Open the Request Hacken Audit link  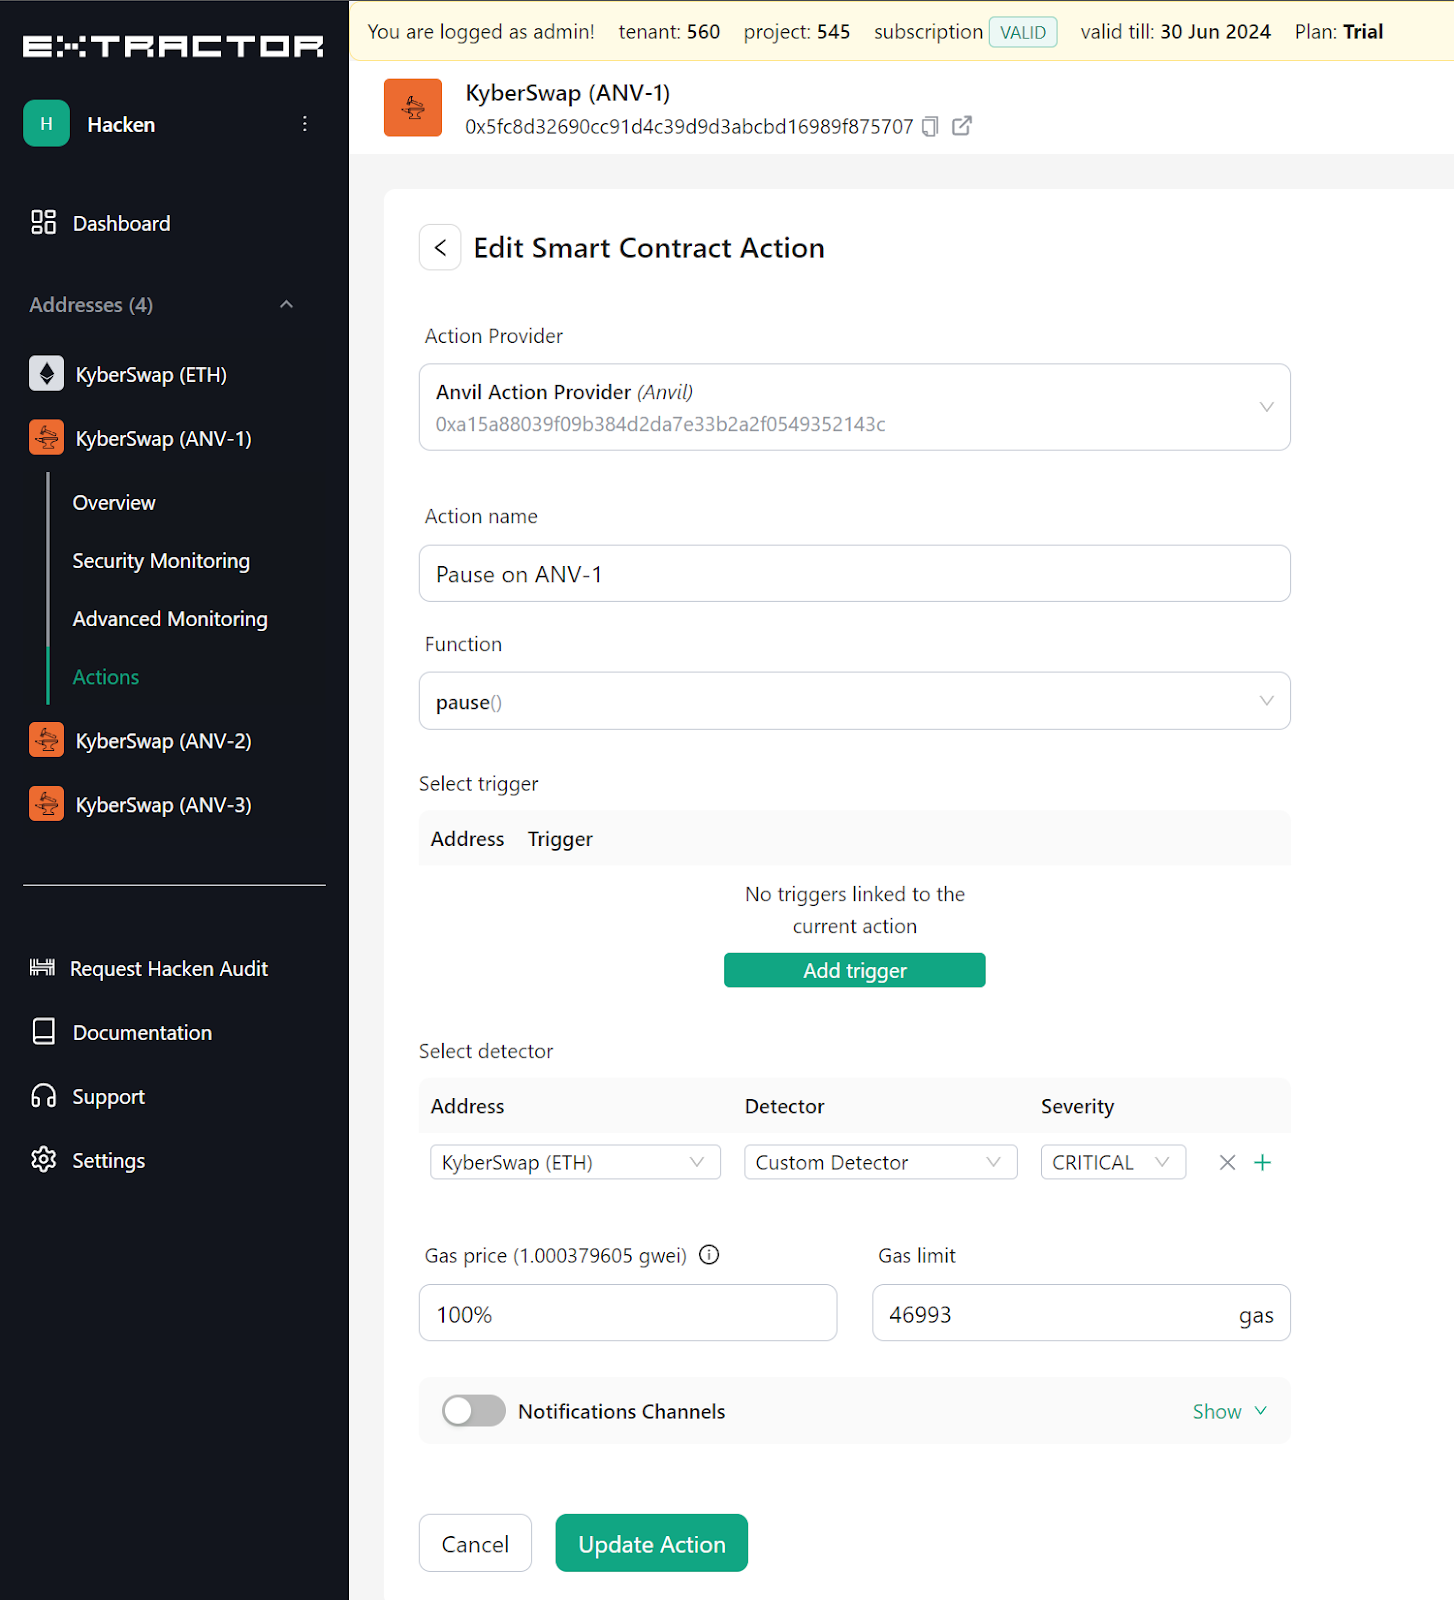click(x=169, y=968)
